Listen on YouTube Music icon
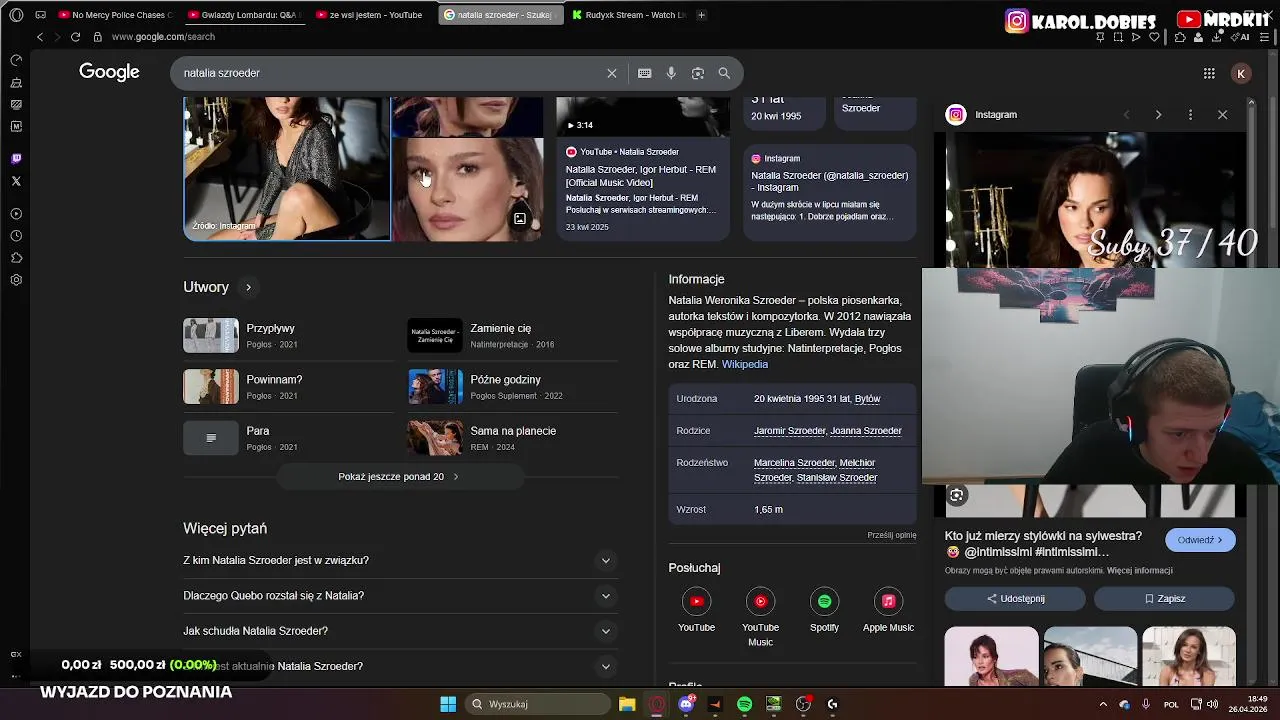The image size is (1280, 720). (760, 601)
